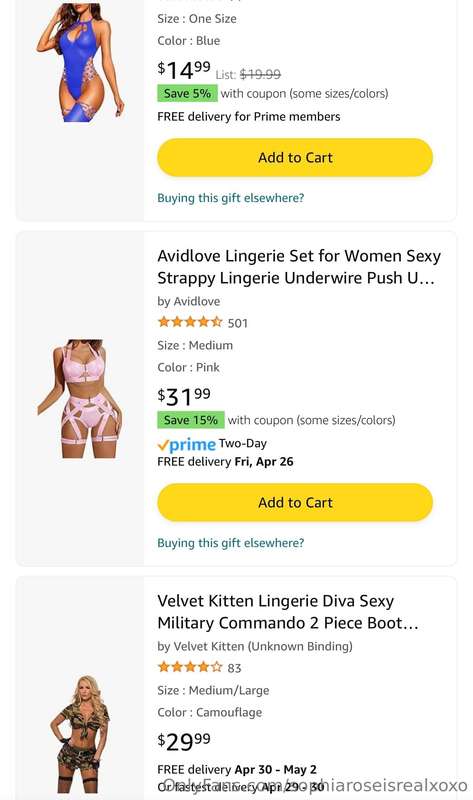Click the $14.99 price on blue bodysuit

point(184,70)
